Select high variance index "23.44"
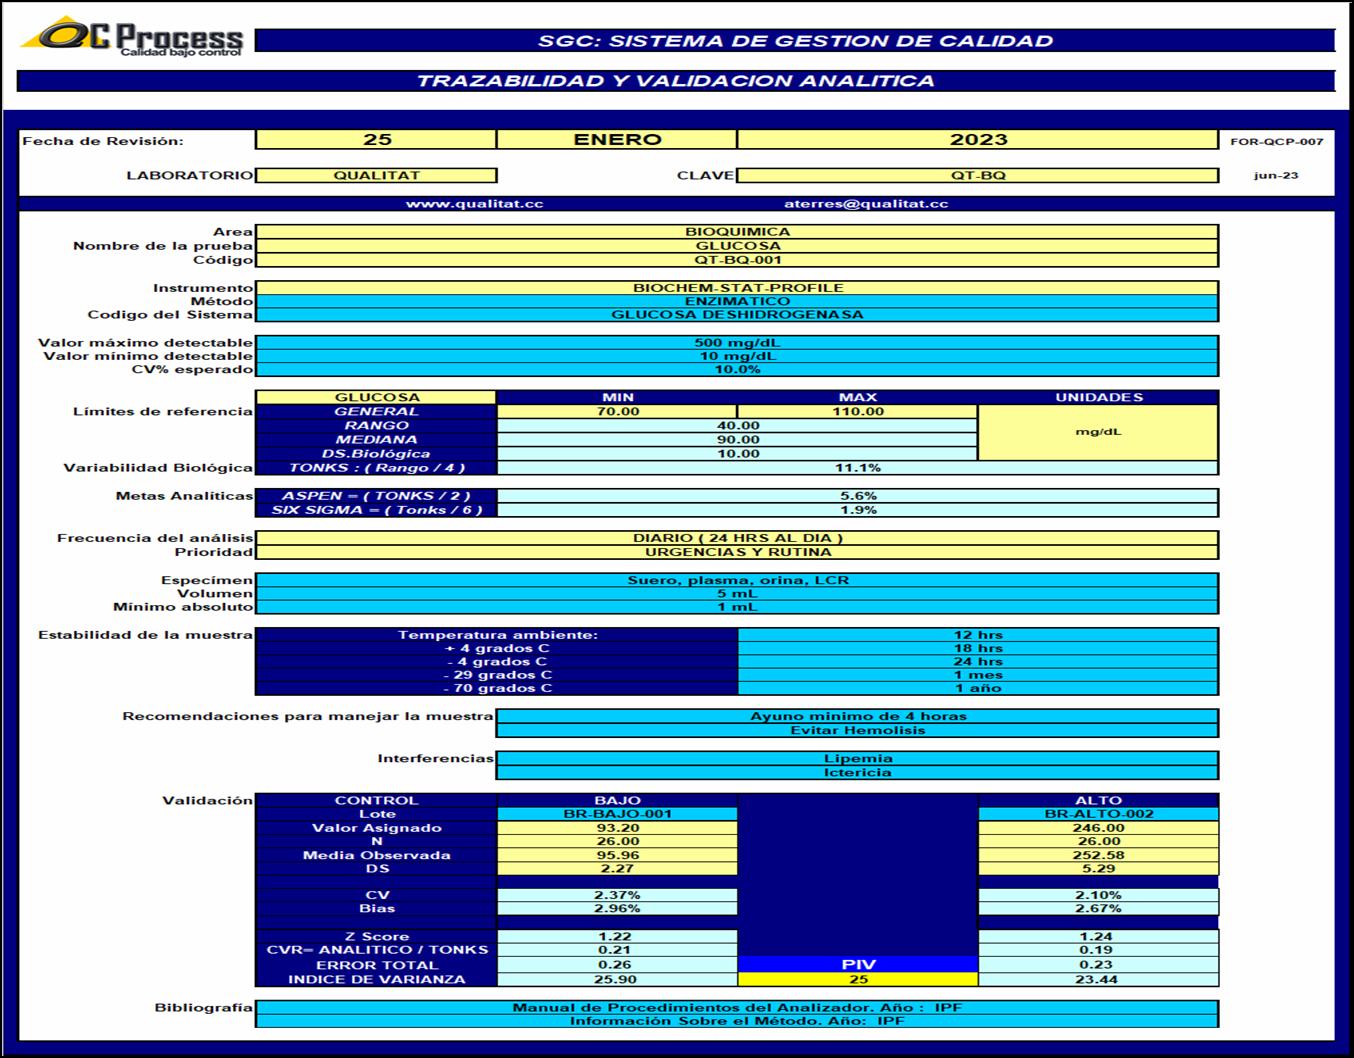Image resolution: width=1354 pixels, height=1058 pixels. pyautogui.click(x=1098, y=979)
